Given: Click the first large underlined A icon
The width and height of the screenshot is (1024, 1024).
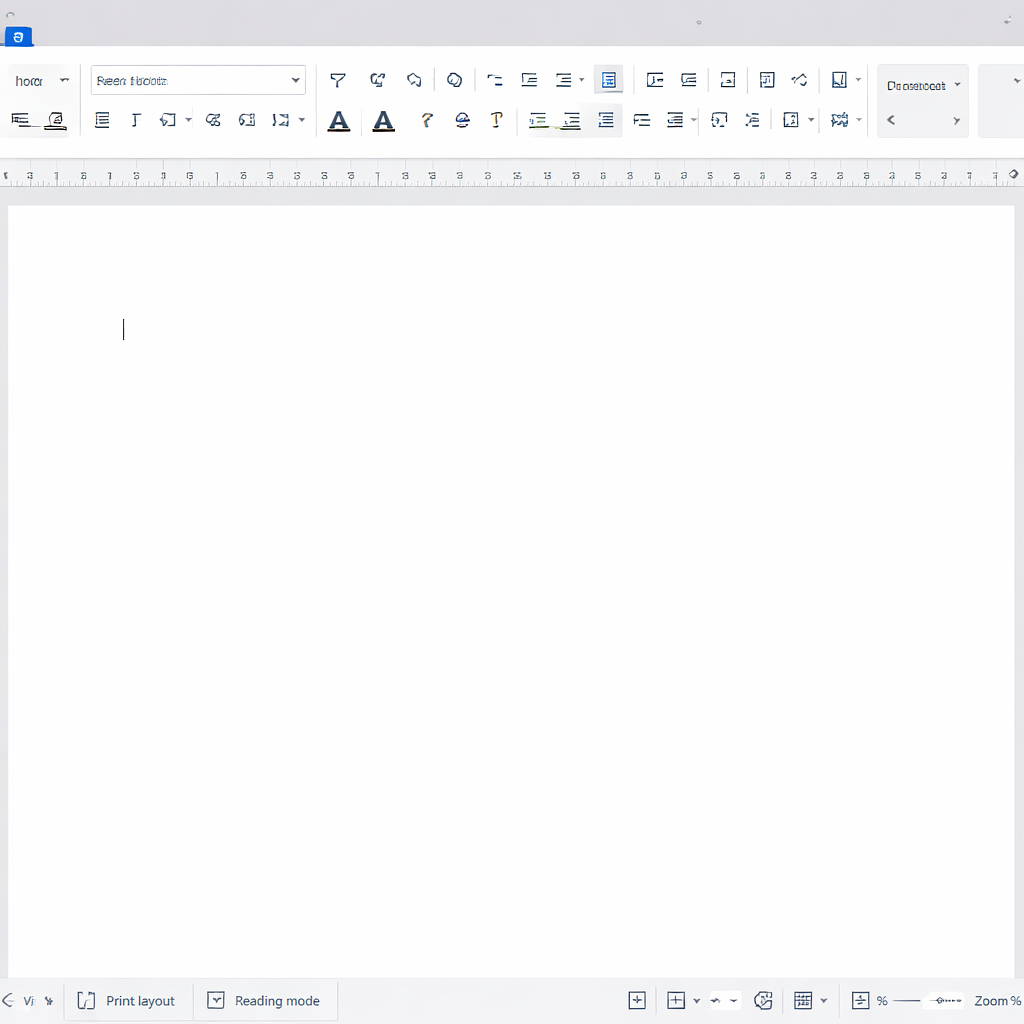Looking at the screenshot, I should [339, 121].
